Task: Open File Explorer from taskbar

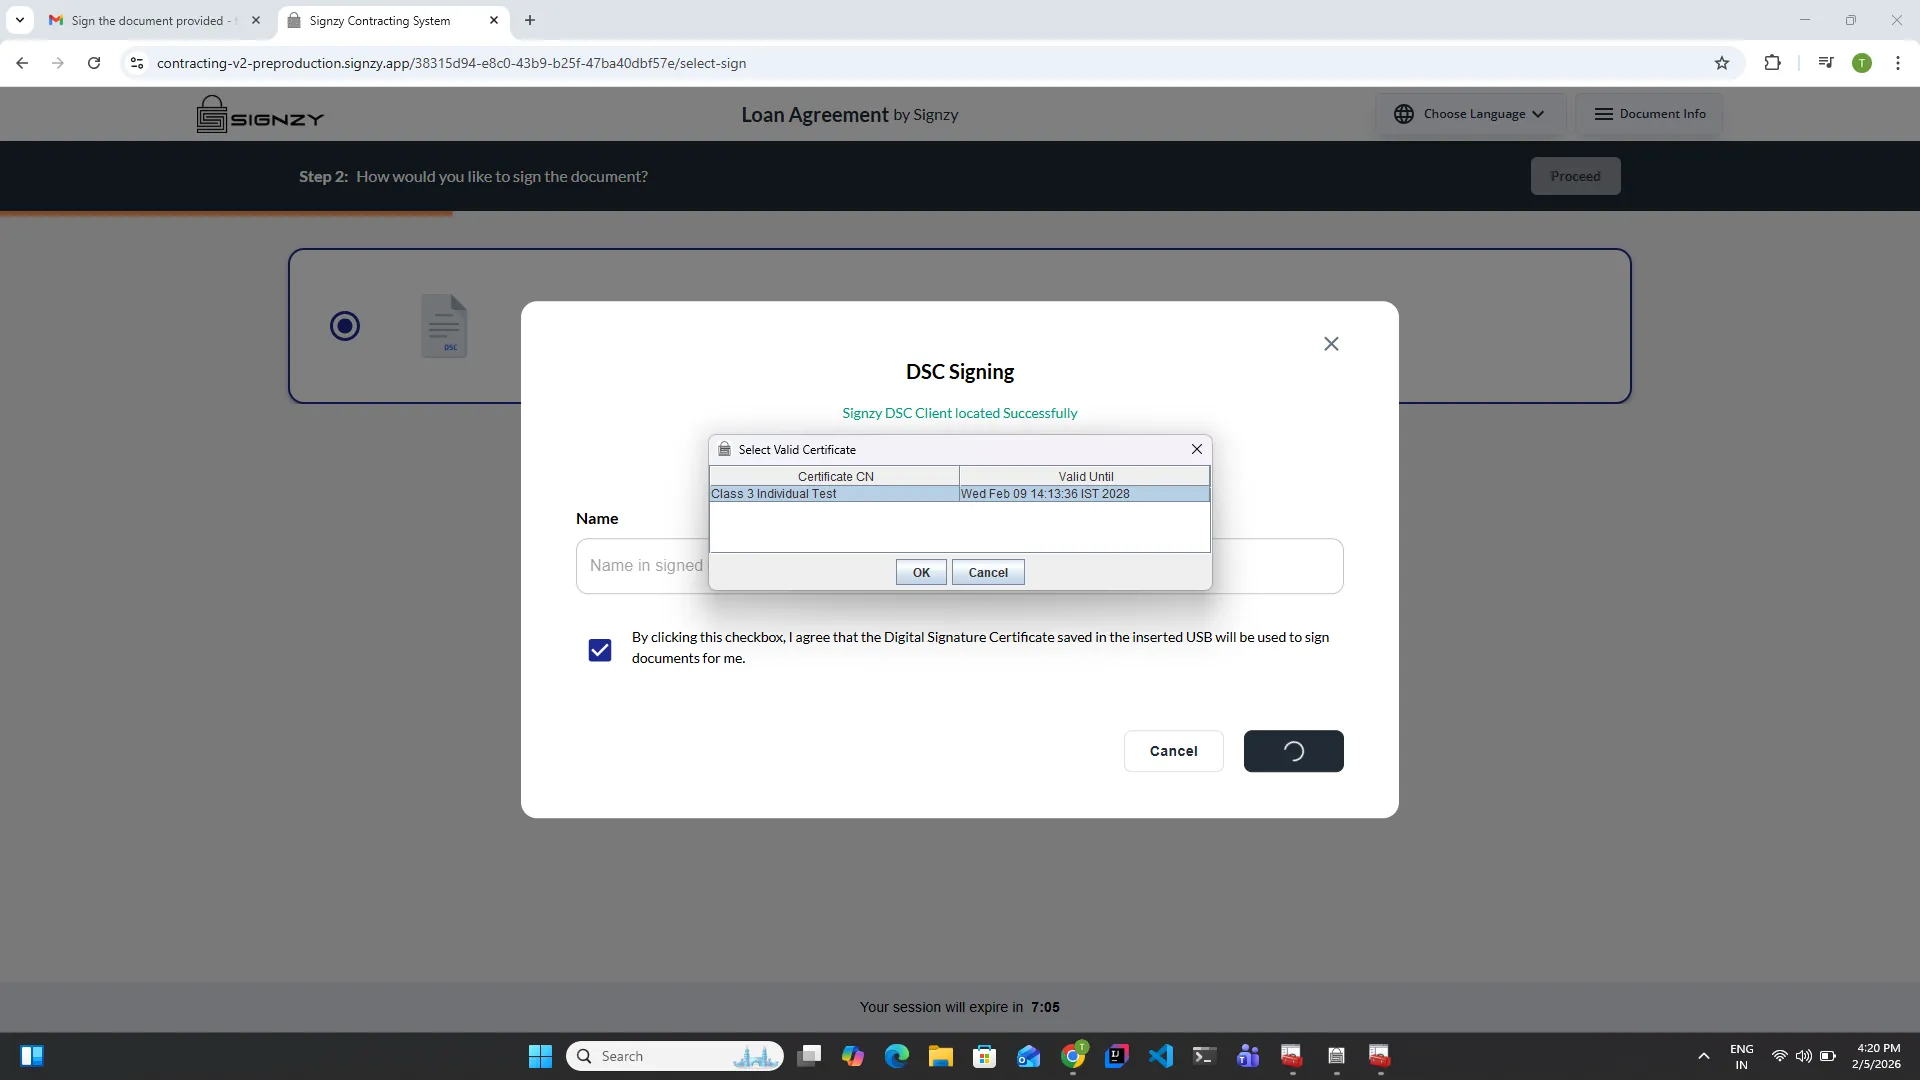Action: 941,1056
